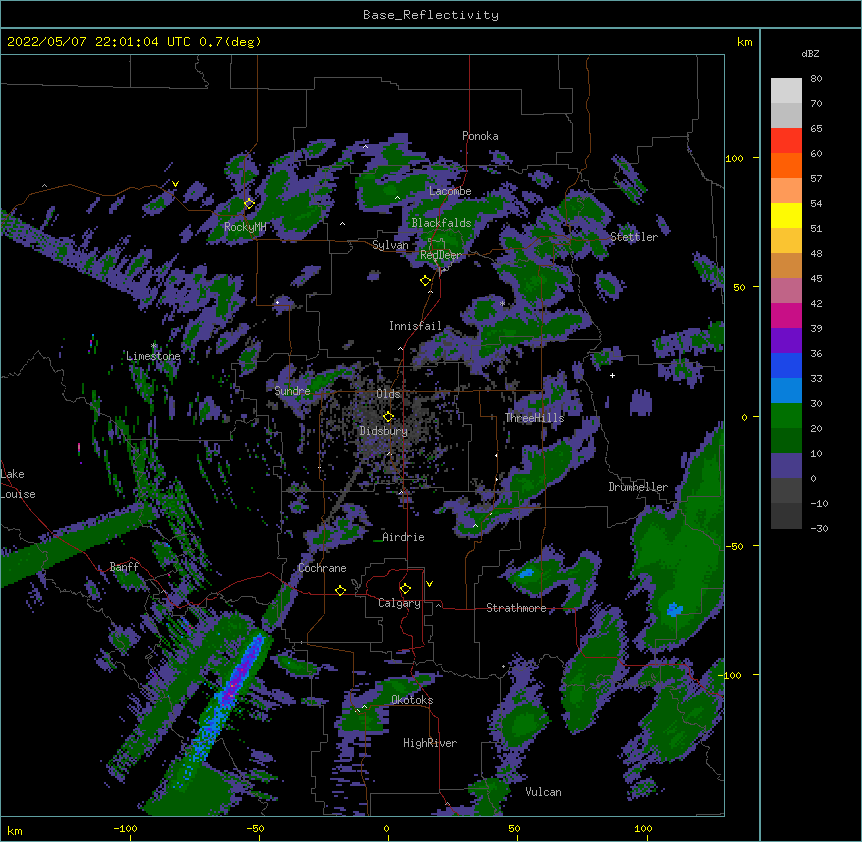Select the Okotoks label
Screen dimensions: 862x842
[x=412, y=700]
